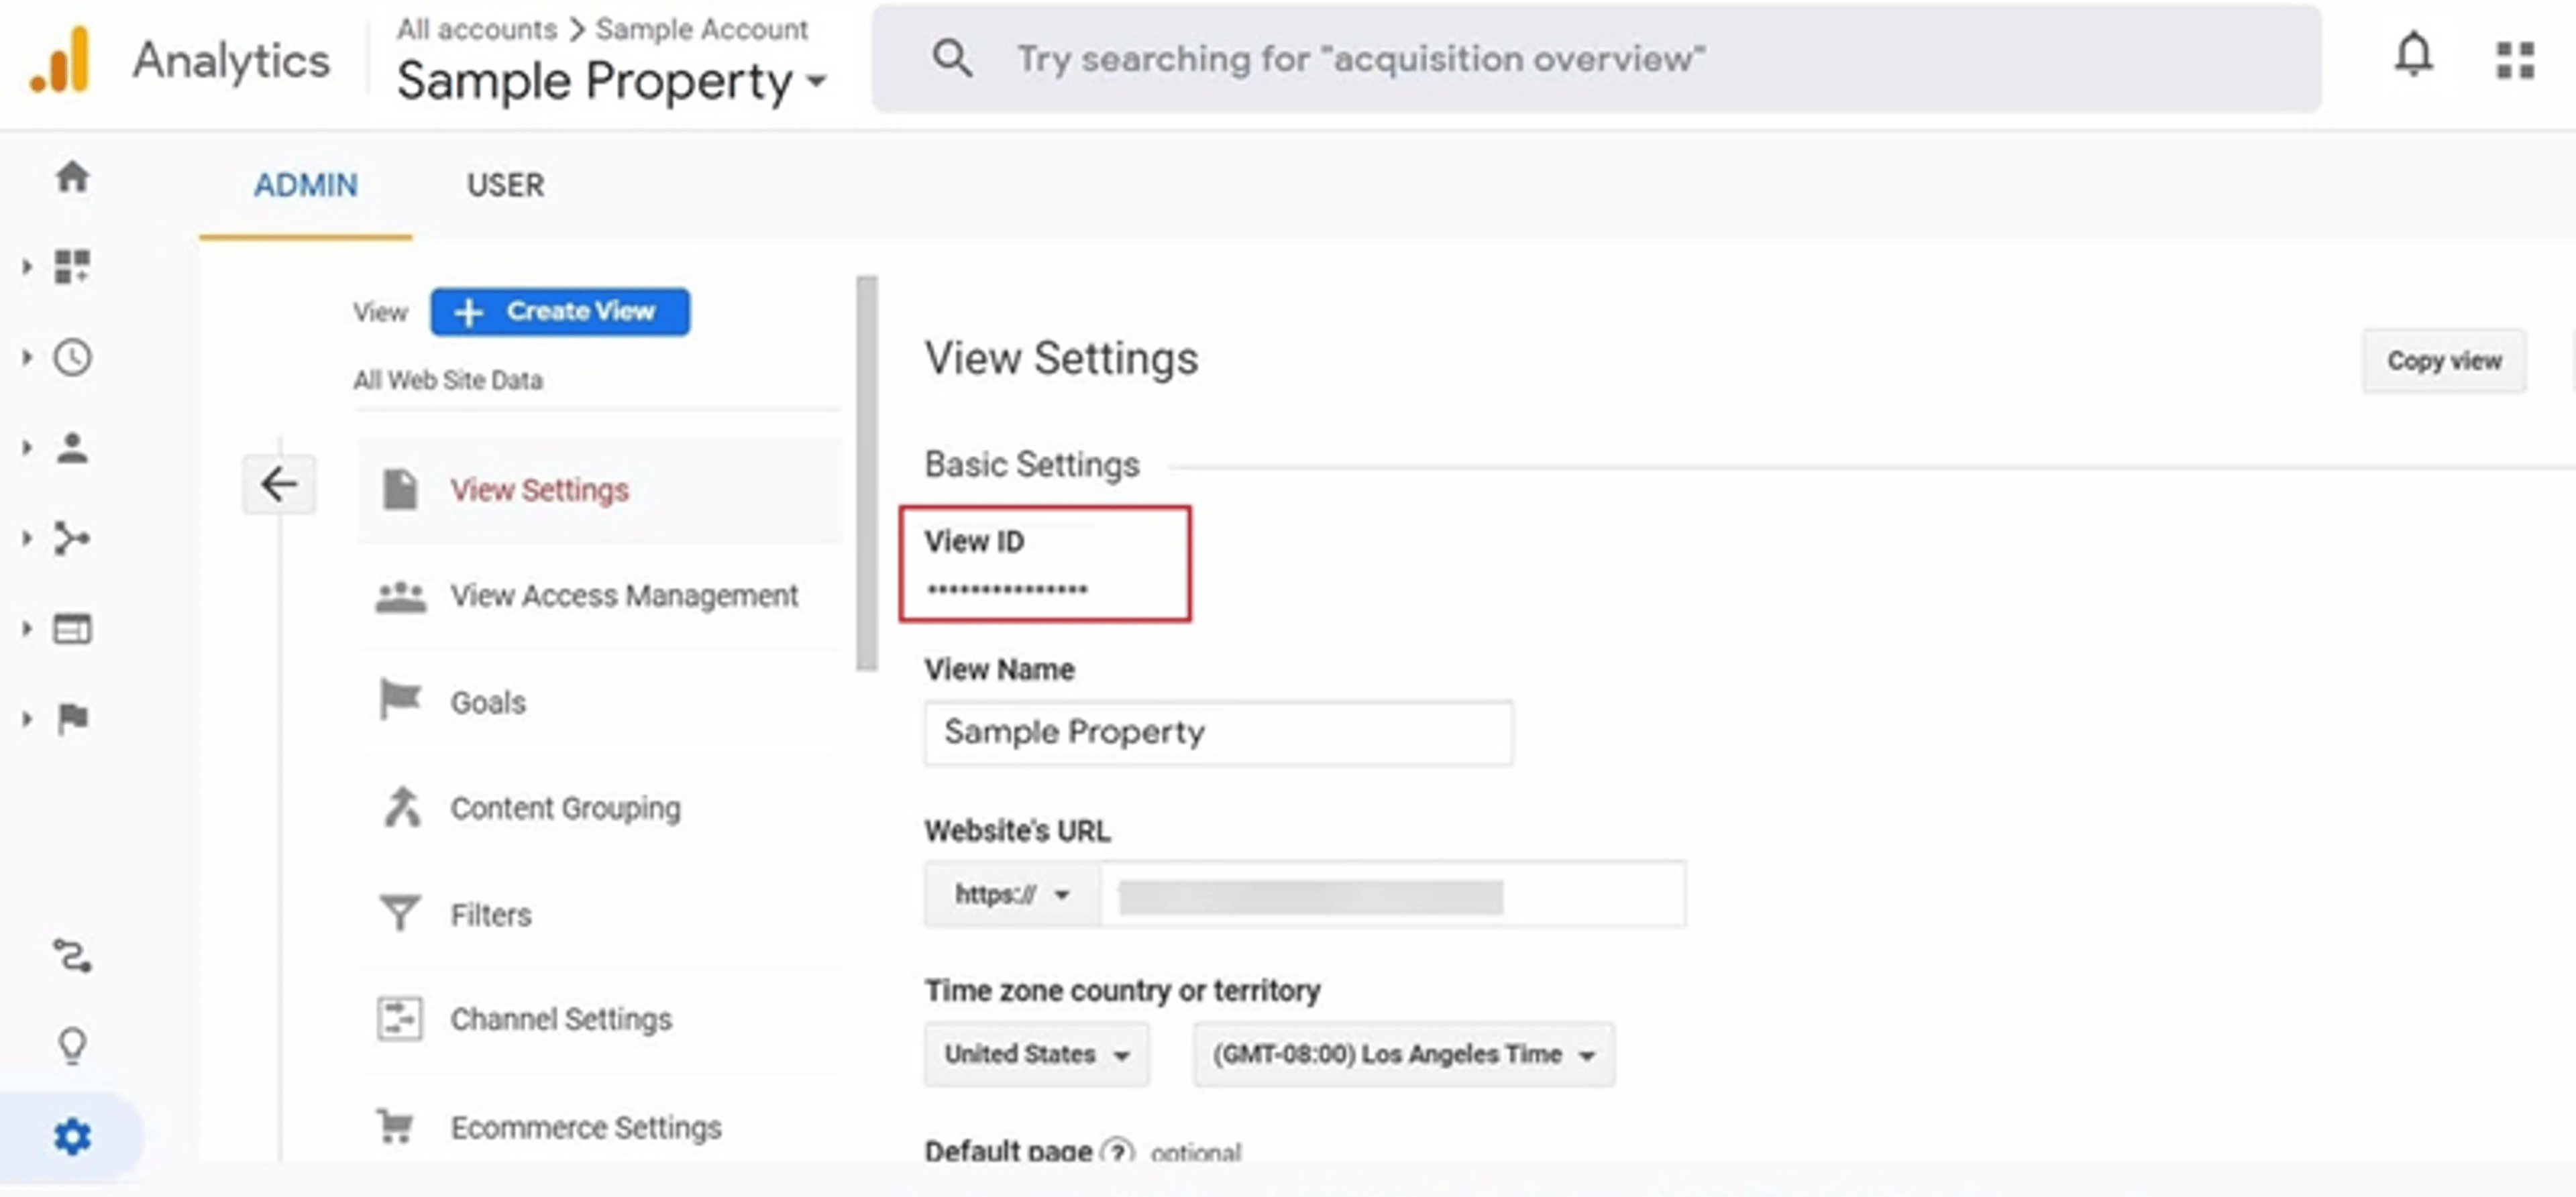Click the back arrow button

279,484
